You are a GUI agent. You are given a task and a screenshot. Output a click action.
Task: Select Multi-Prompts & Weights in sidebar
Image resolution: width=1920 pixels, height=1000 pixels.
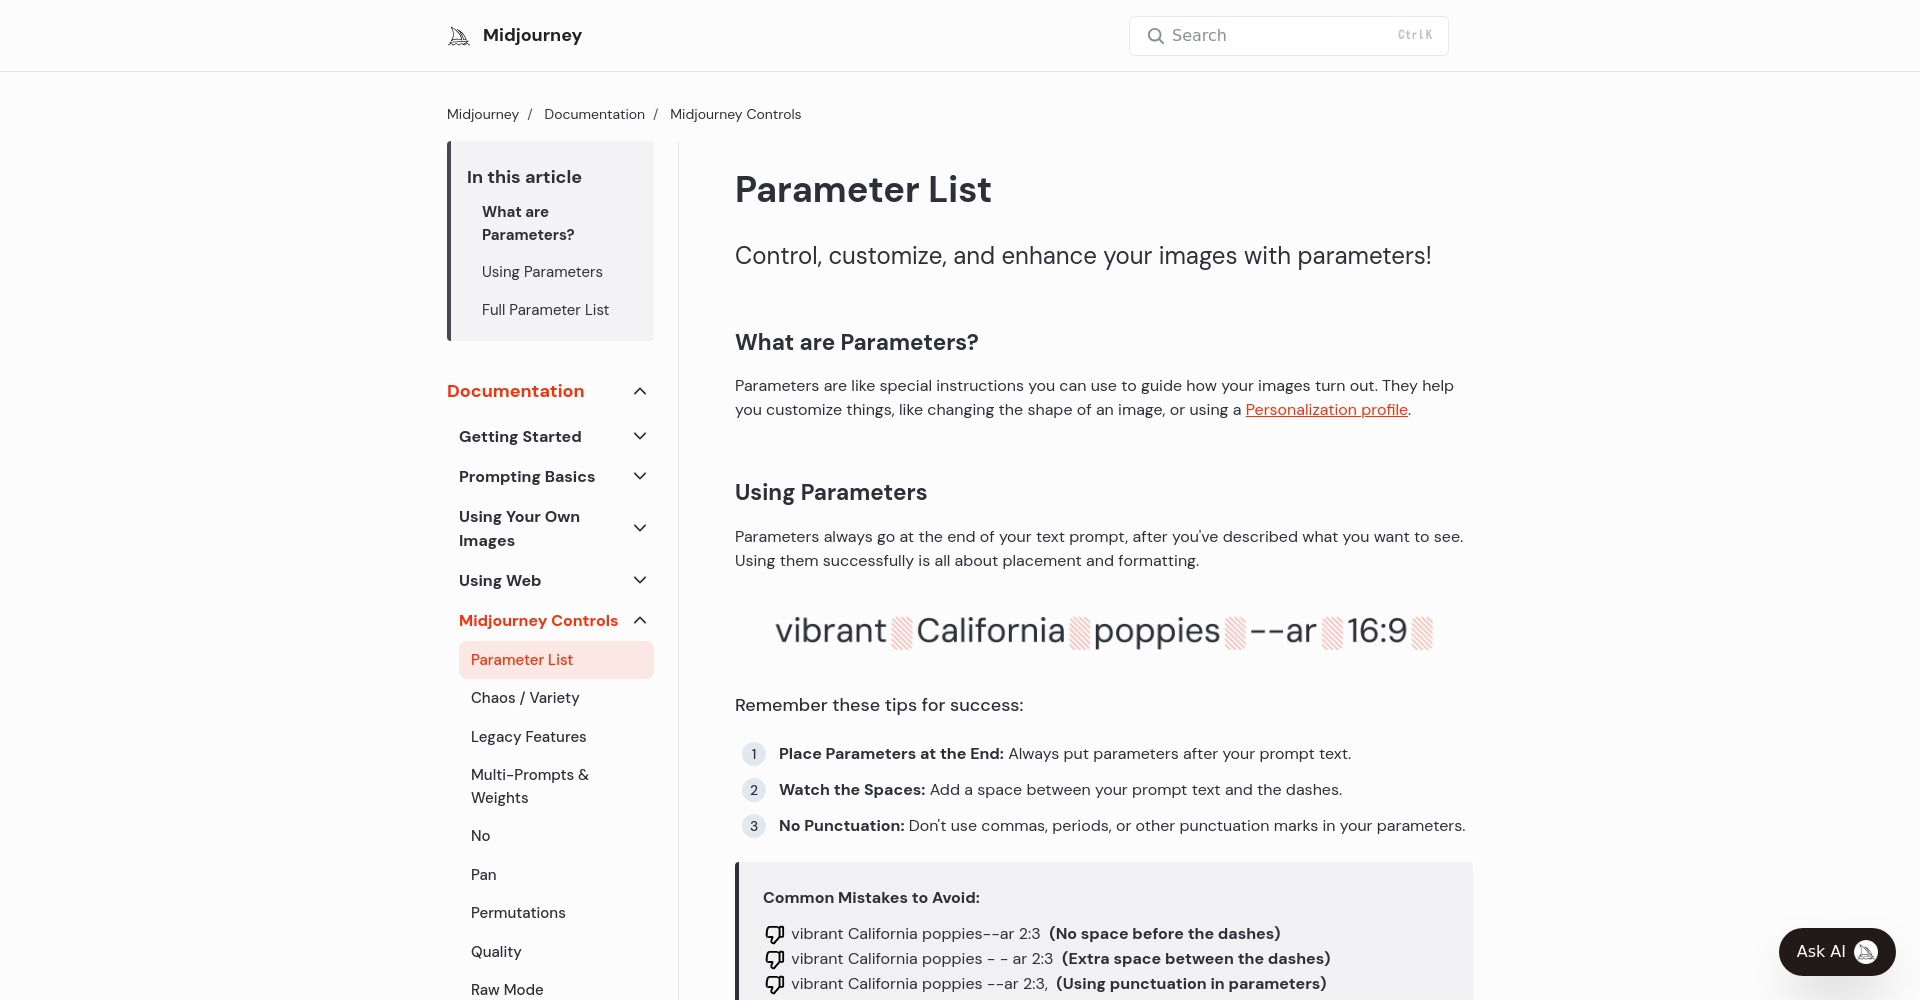click(530, 786)
